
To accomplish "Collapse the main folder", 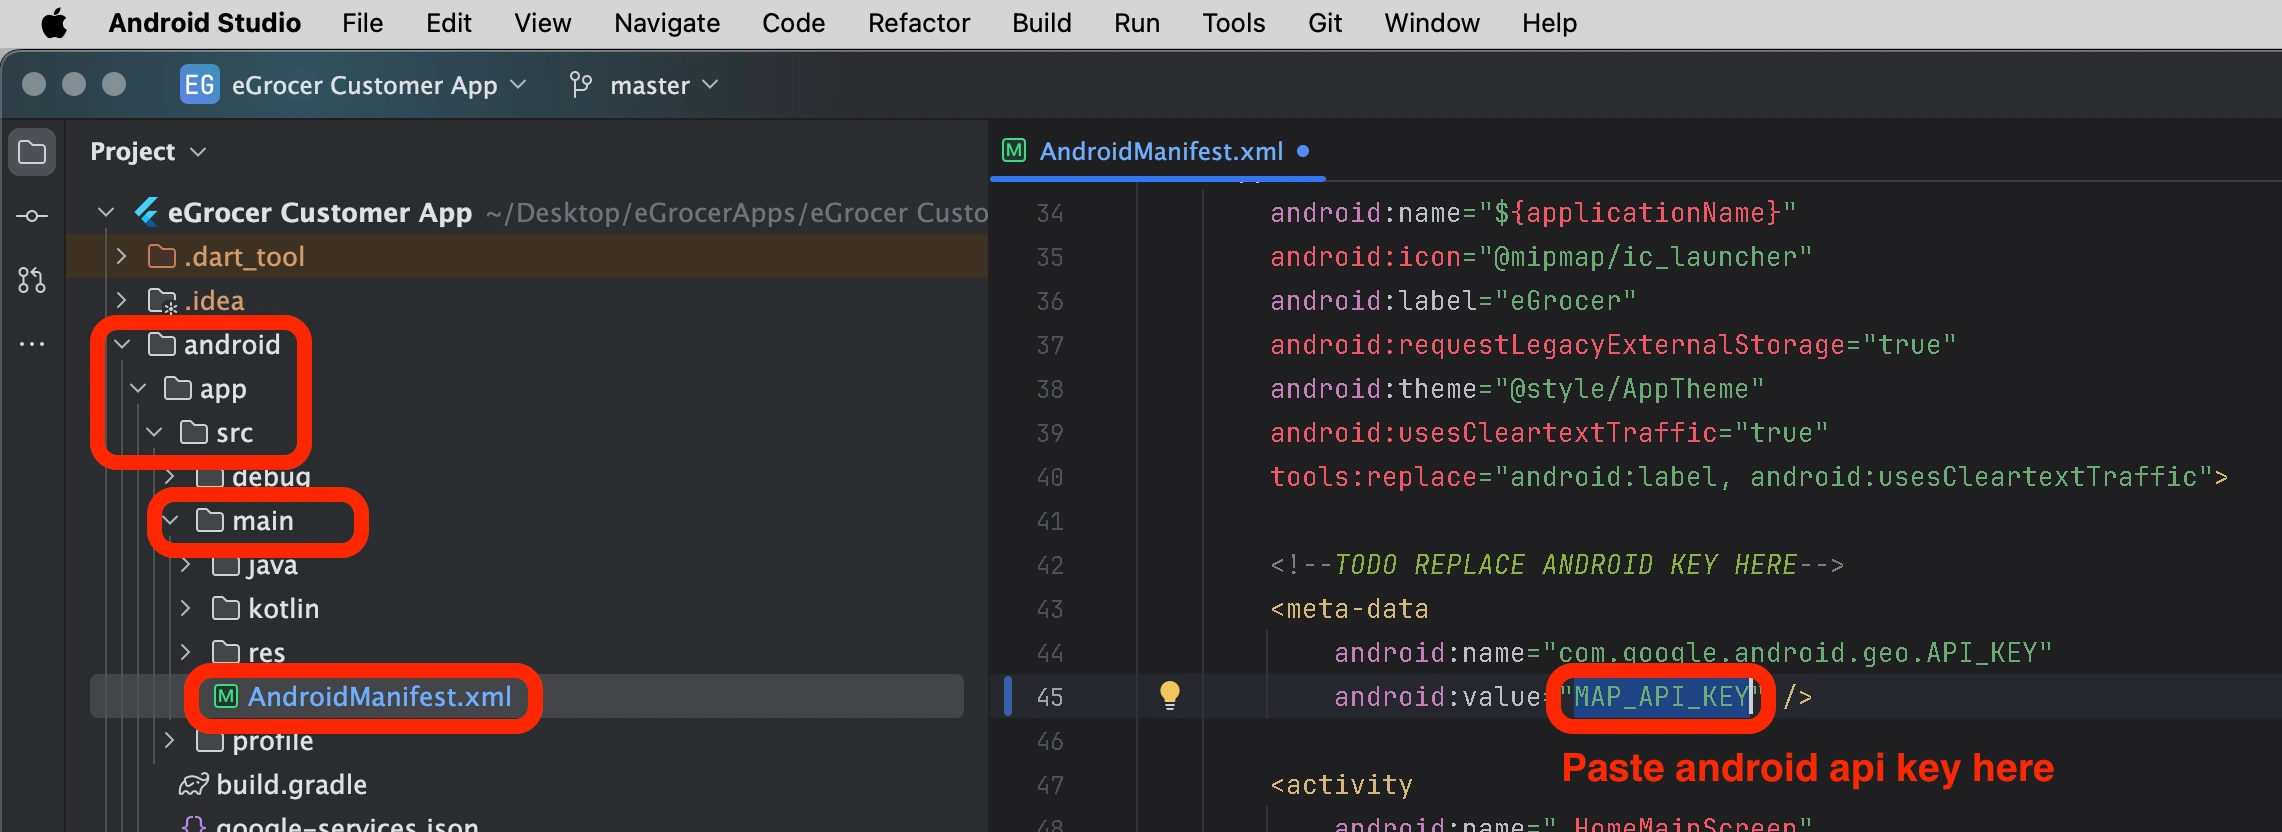I will click(170, 520).
